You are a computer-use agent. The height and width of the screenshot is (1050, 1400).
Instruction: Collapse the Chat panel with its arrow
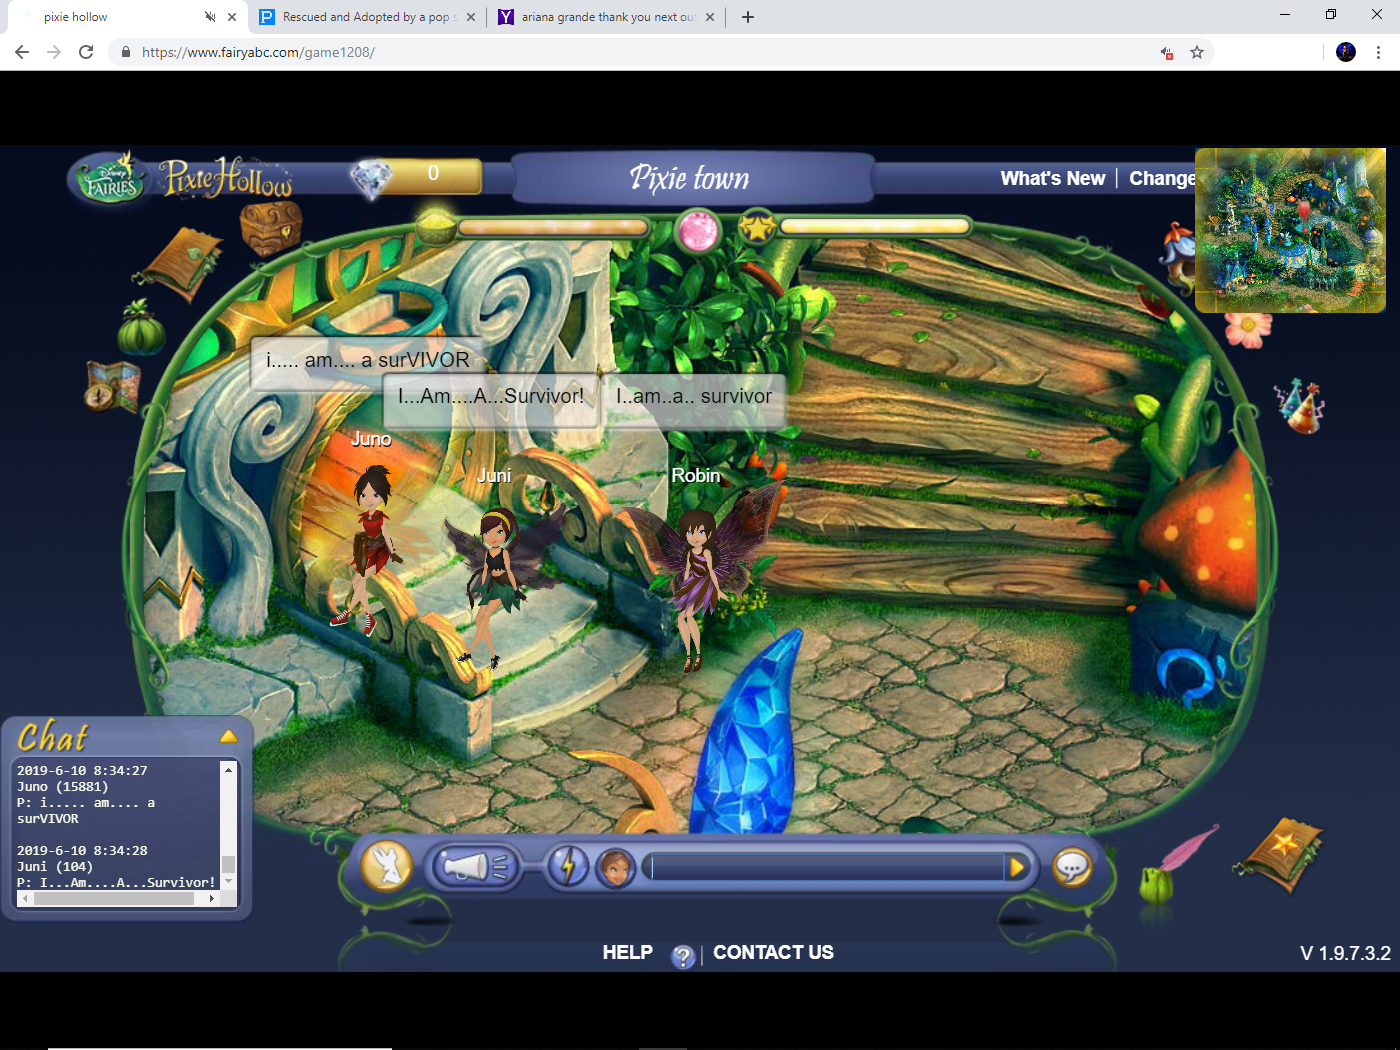[x=228, y=735]
